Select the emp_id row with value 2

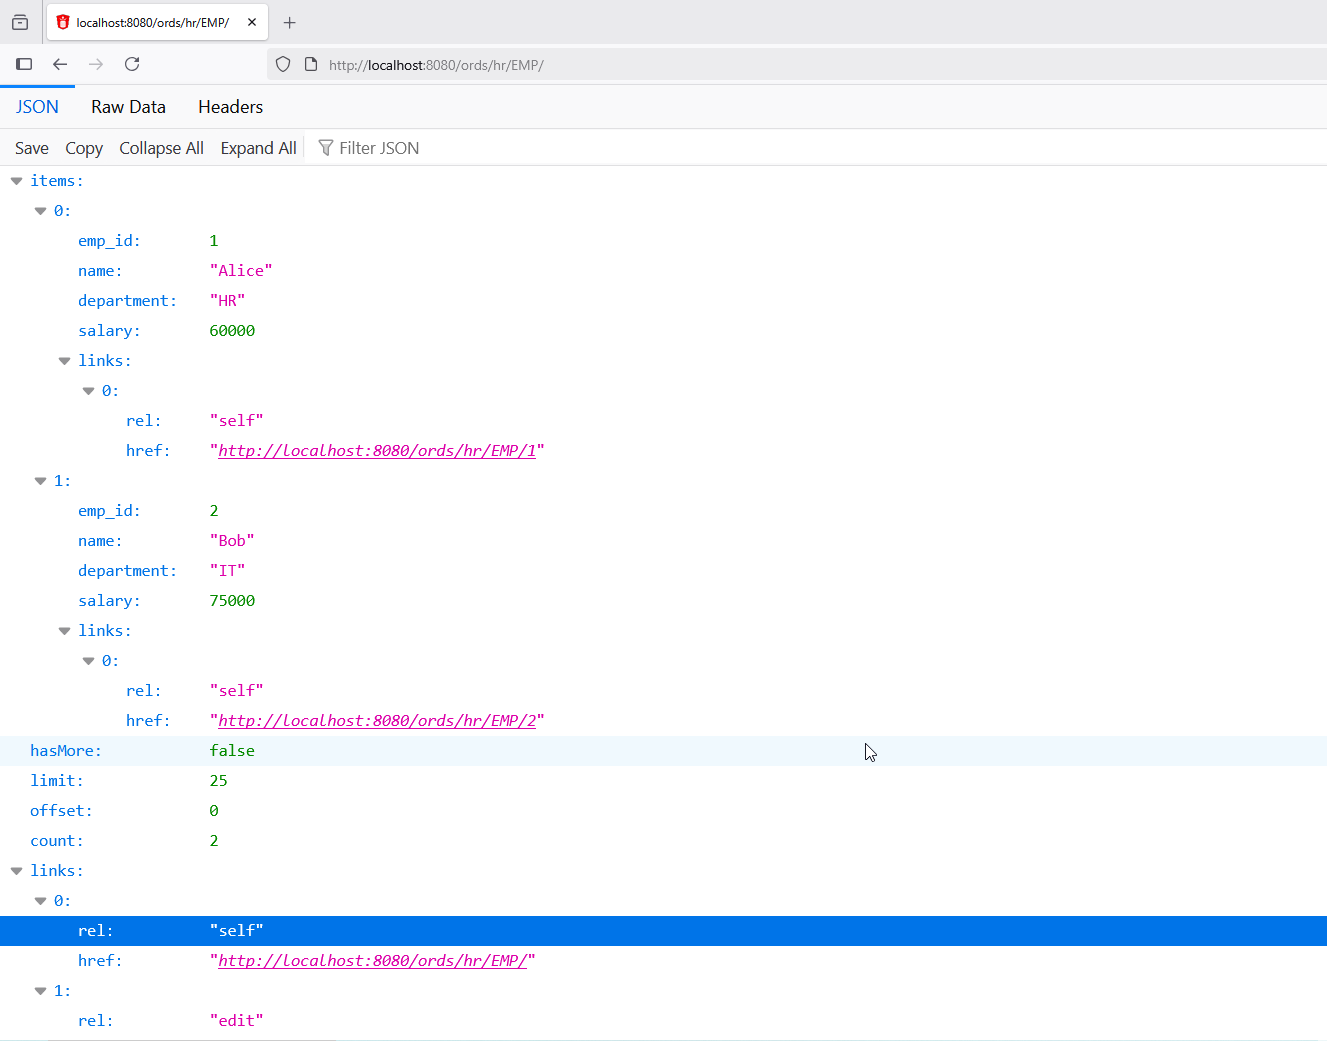(x=663, y=511)
